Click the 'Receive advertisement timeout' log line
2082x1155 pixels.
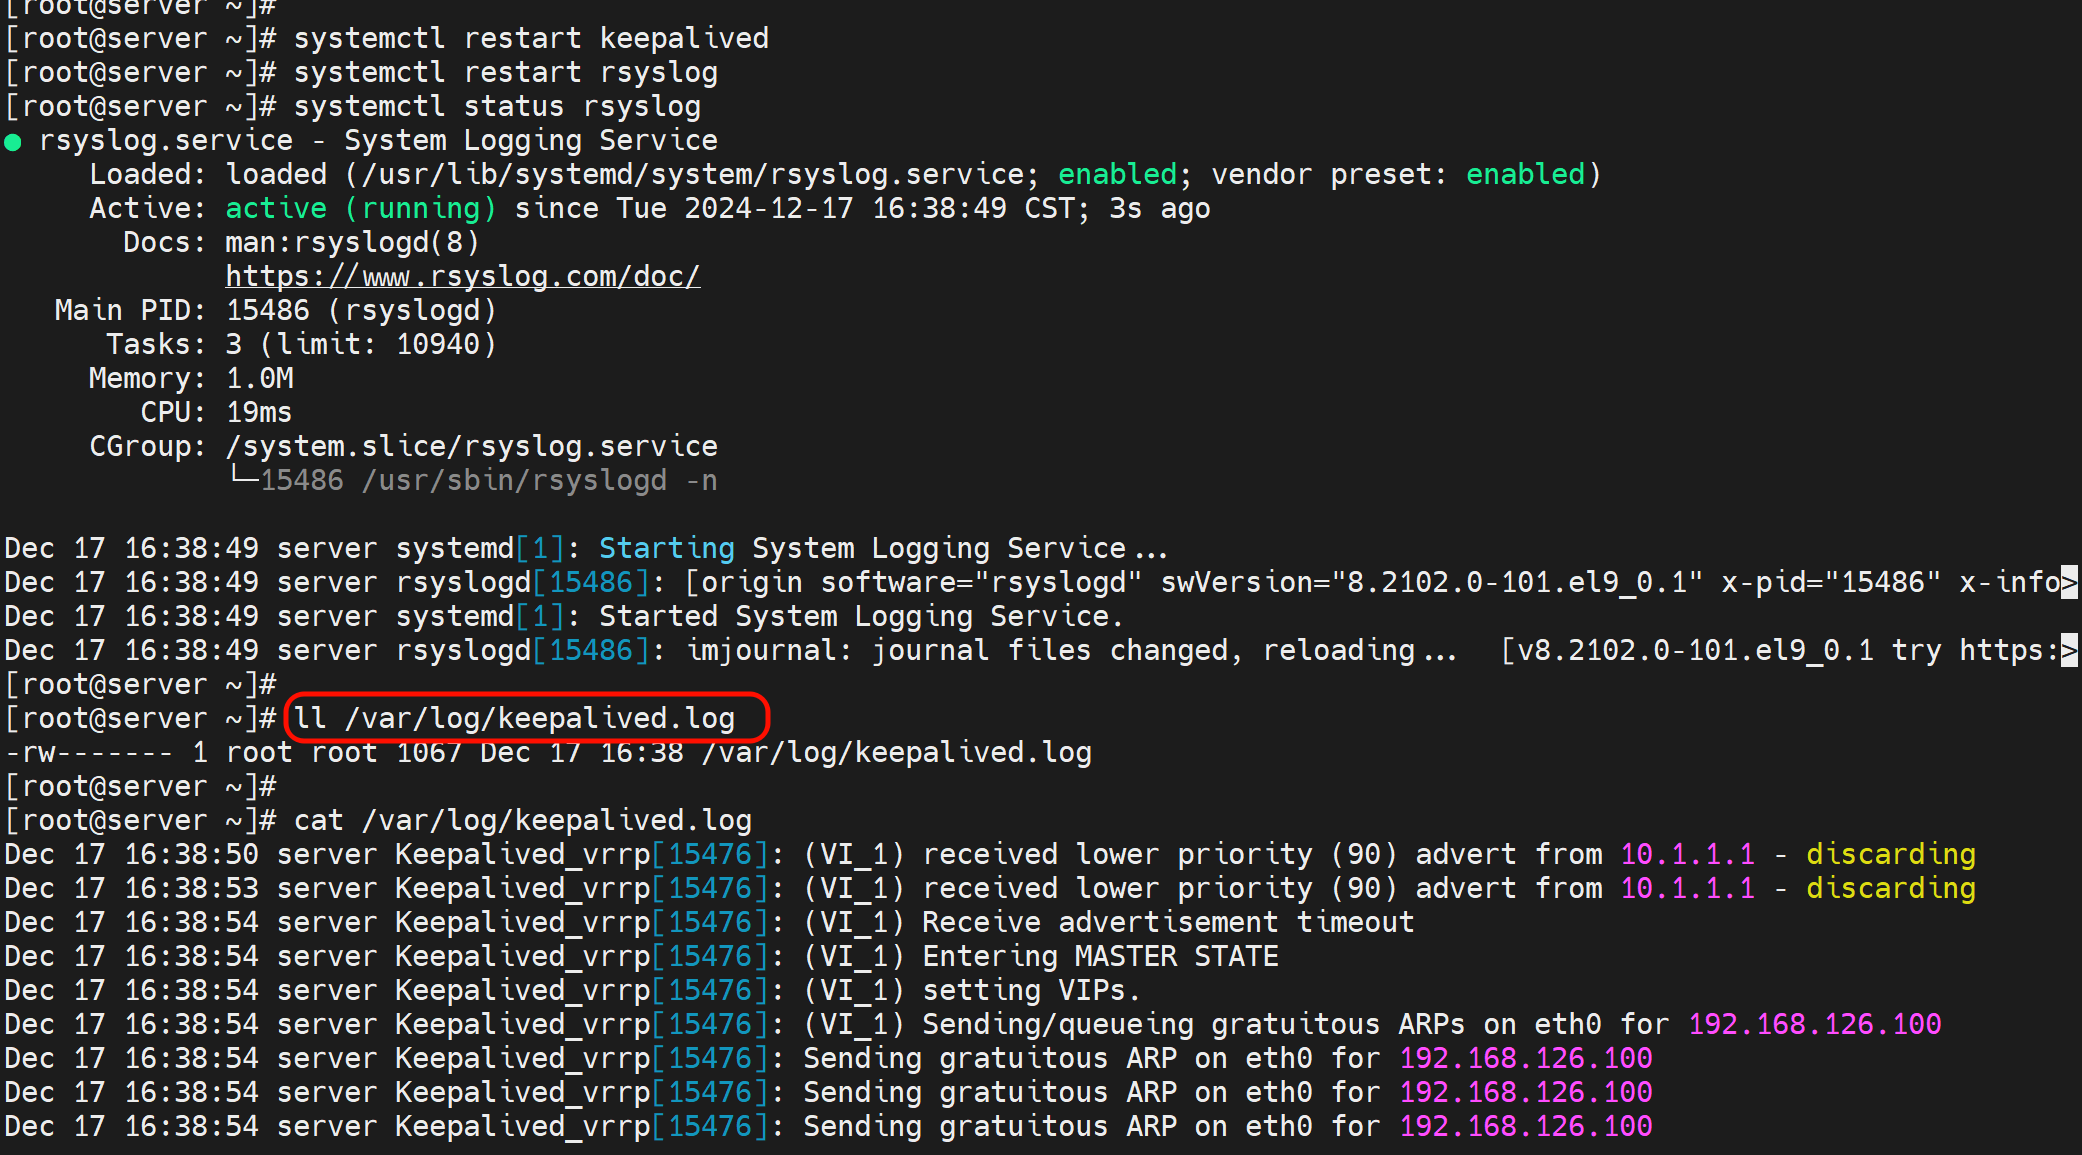(x=710, y=922)
